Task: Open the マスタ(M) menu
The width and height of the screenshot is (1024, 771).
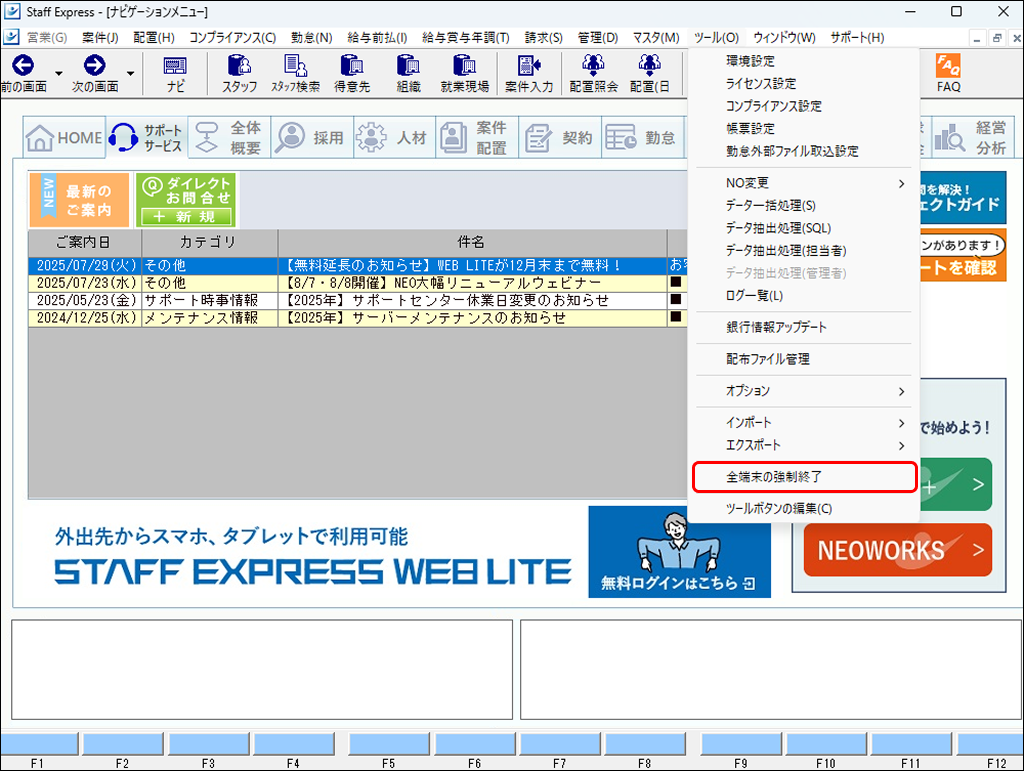Action: (656, 38)
